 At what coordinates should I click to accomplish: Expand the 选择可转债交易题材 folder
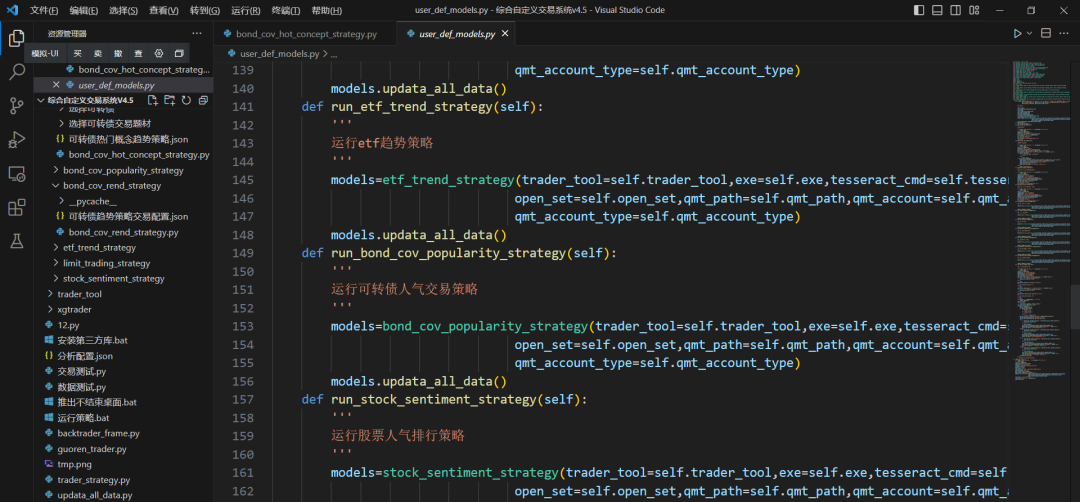pos(110,123)
